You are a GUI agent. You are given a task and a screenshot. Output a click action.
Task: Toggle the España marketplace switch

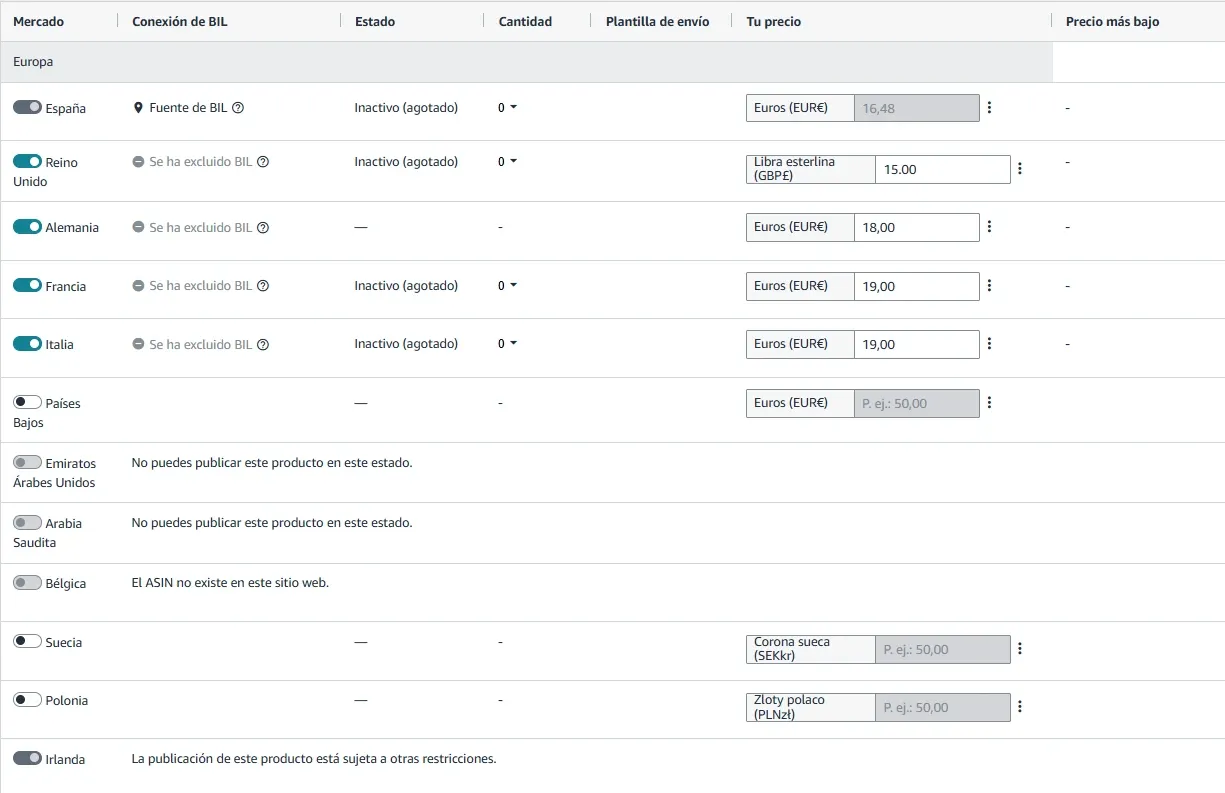27,107
